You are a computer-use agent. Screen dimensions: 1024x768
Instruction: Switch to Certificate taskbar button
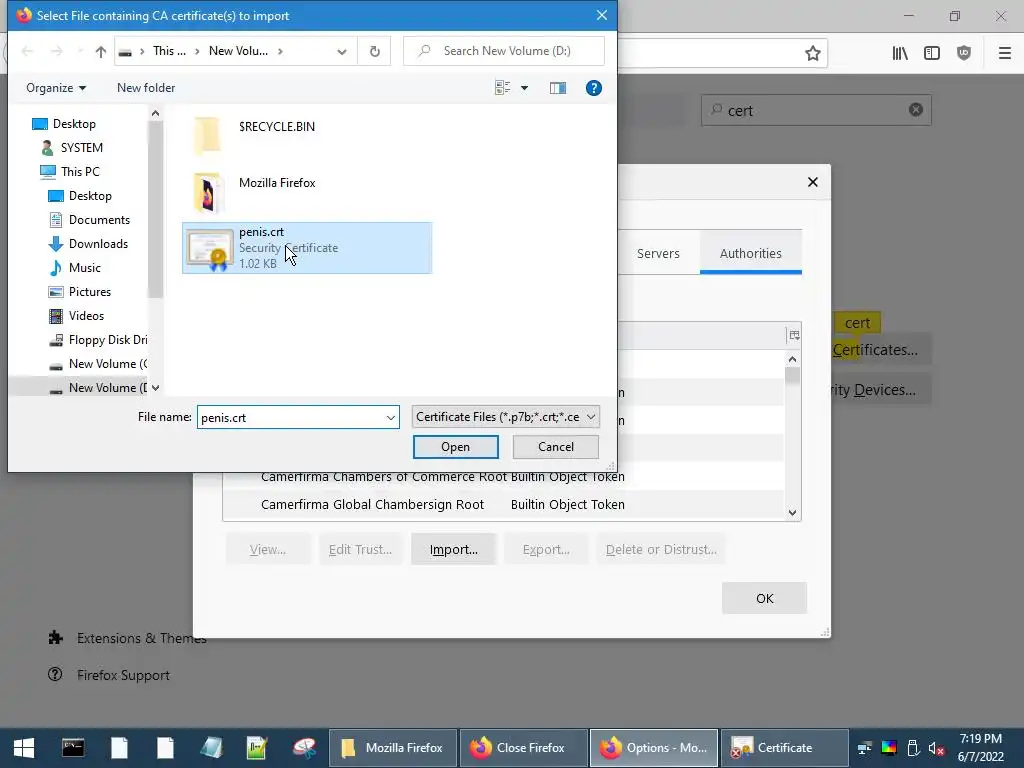click(784, 748)
